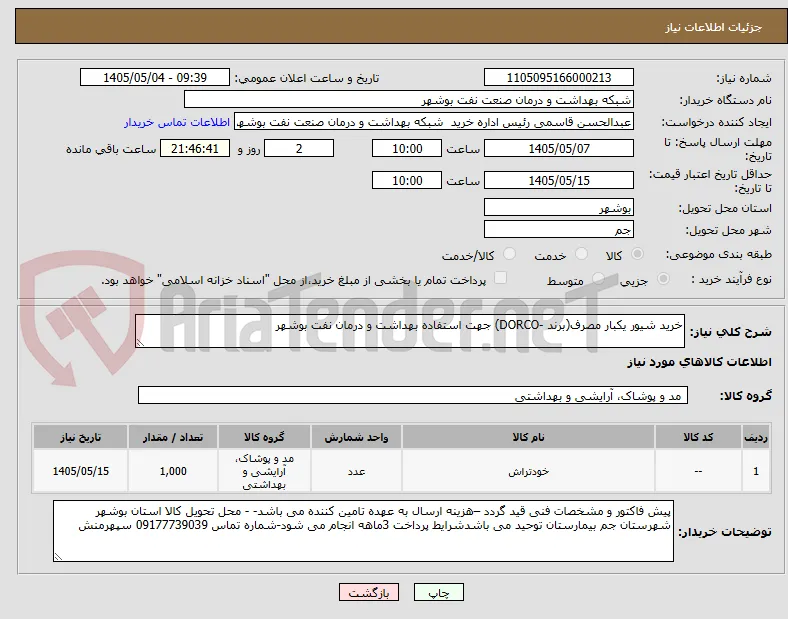
Task: Click the گروه کالا column header
Action: point(264,437)
